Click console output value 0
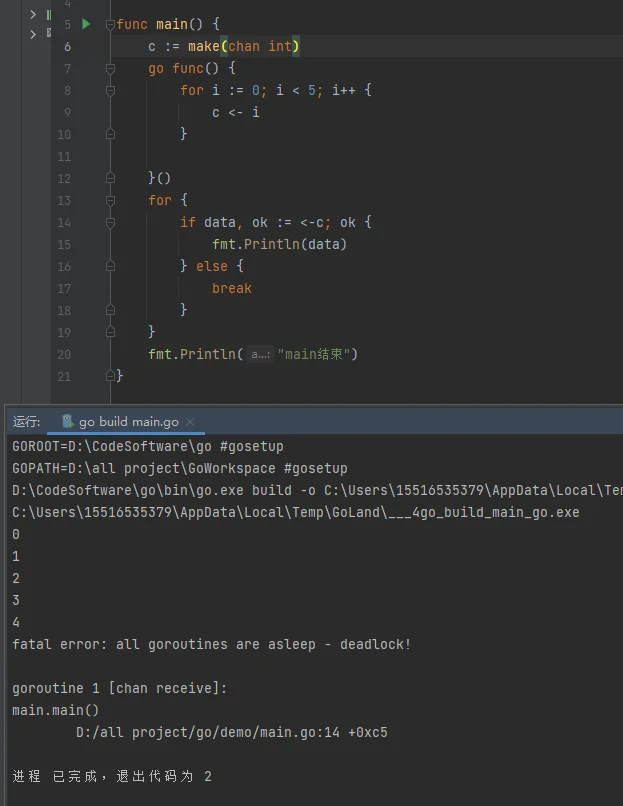The height and width of the screenshot is (806, 623). click(16, 535)
